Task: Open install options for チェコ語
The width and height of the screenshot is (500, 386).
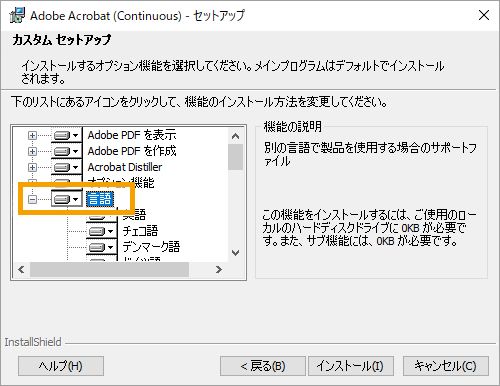Action: coord(101,231)
